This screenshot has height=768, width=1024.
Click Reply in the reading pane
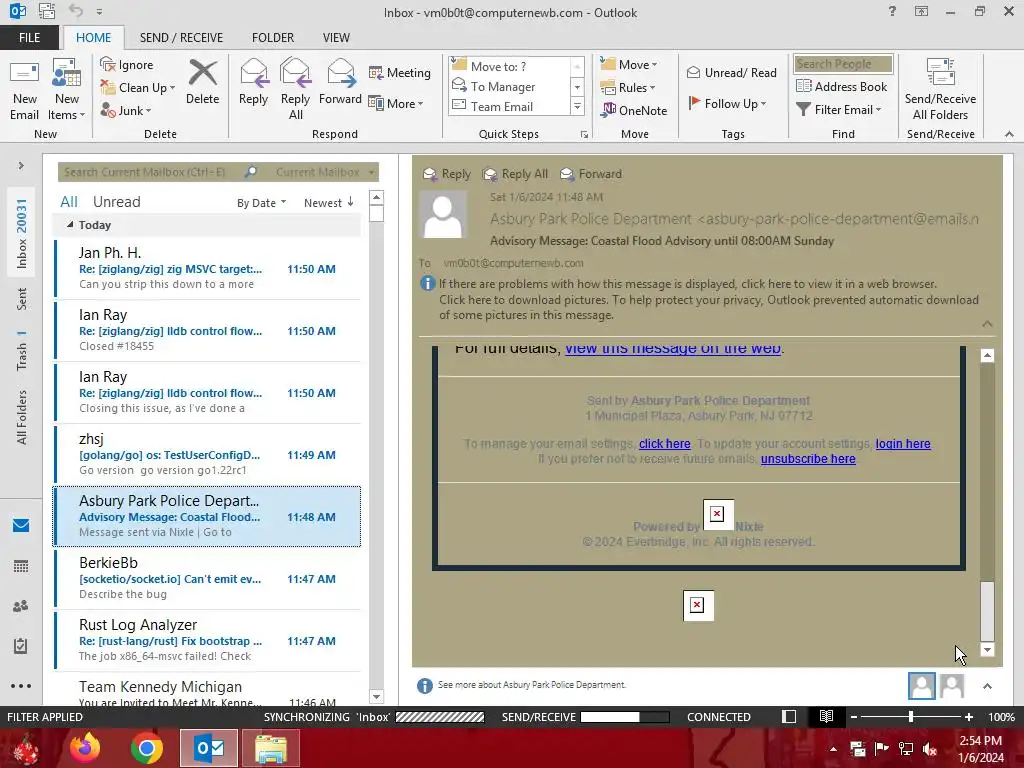click(447, 174)
